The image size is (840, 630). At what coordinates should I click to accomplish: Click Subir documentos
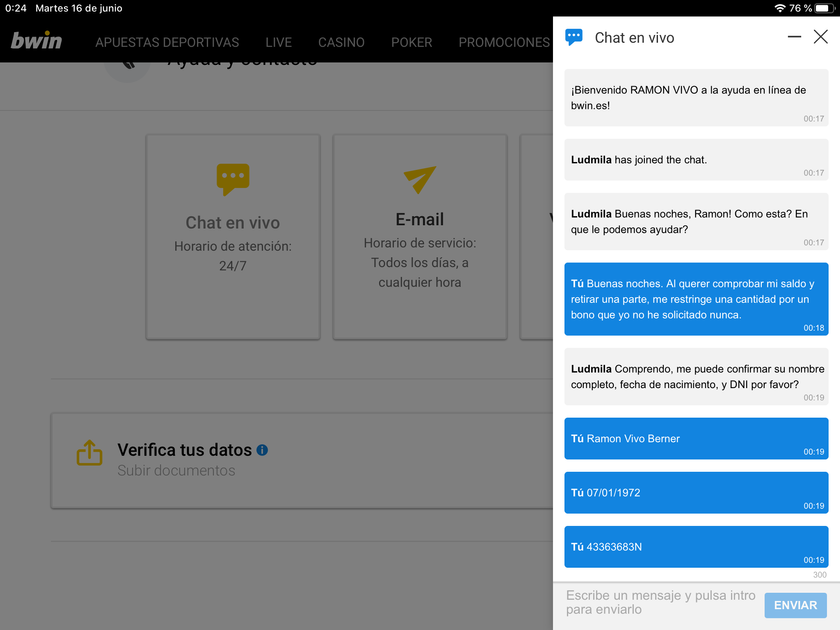click(x=176, y=470)
